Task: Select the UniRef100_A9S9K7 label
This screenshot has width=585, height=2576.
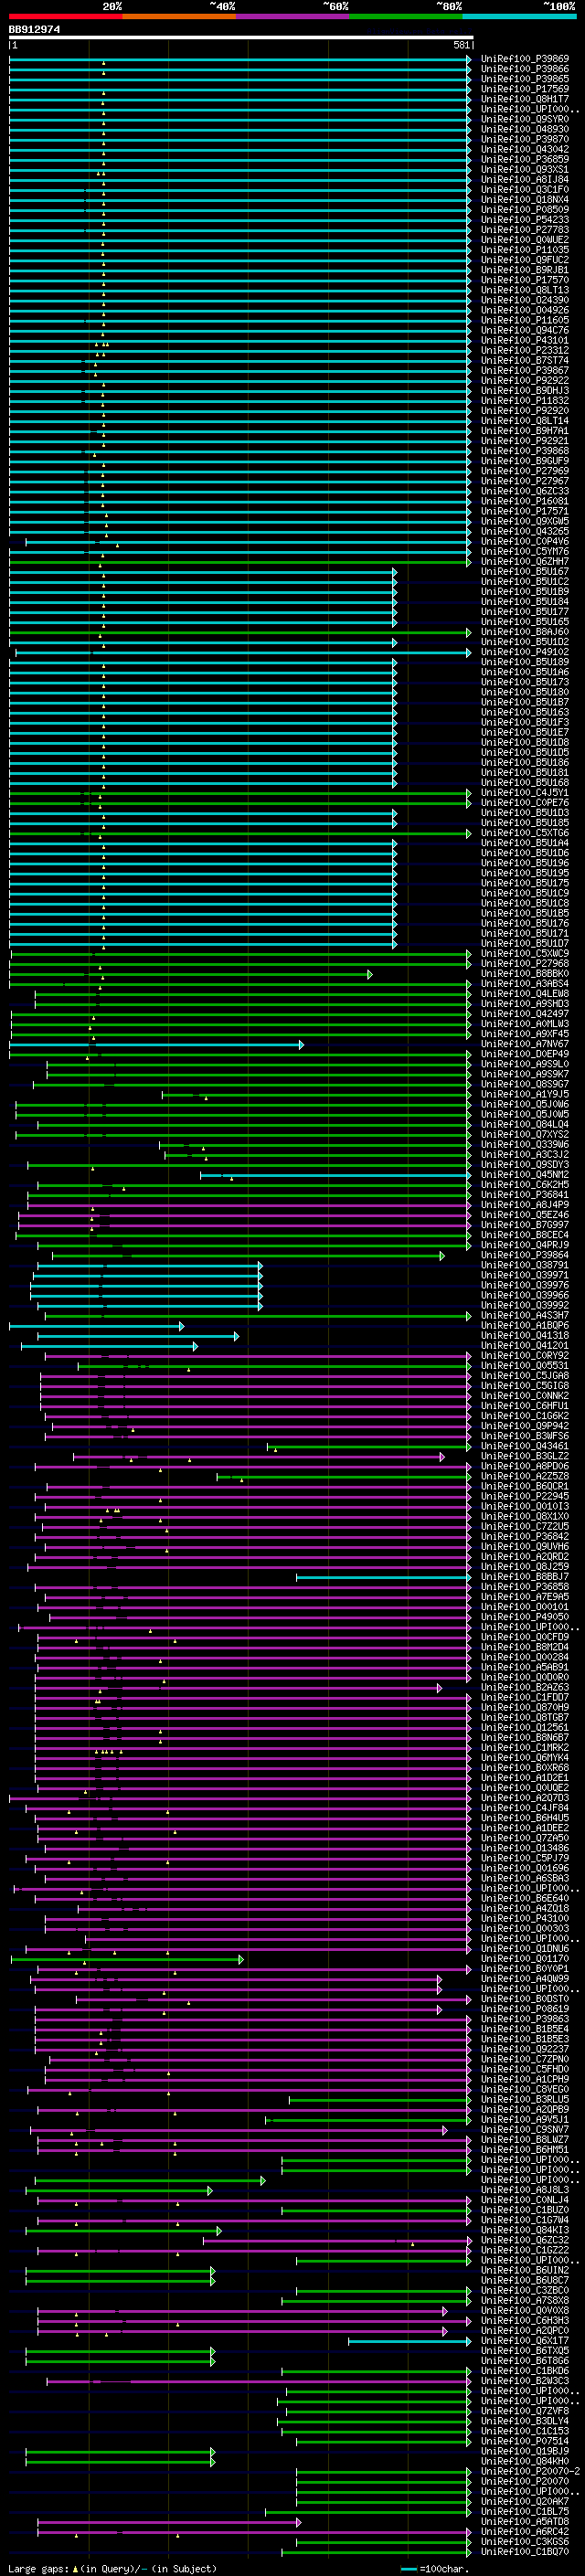Action: 525,1074
